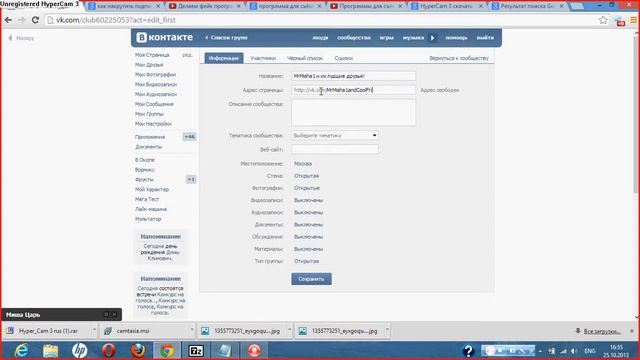
Task: Change the Фотографии setting Открытые
Action: (307, 188)
